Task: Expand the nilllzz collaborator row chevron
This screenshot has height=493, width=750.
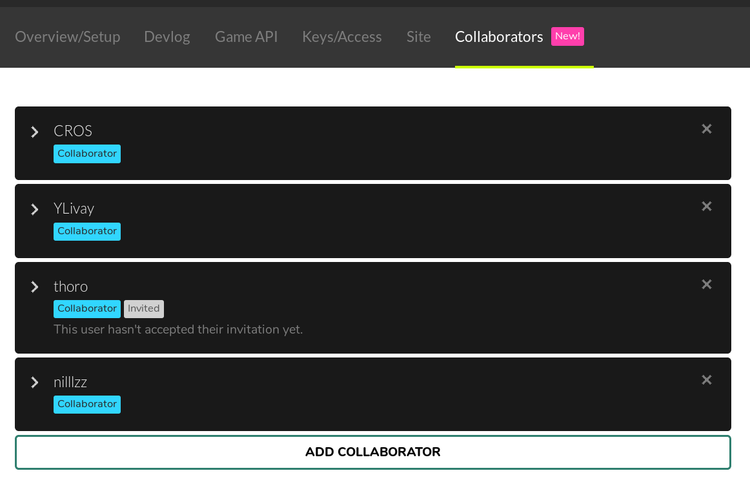Action: coord(34,383)
